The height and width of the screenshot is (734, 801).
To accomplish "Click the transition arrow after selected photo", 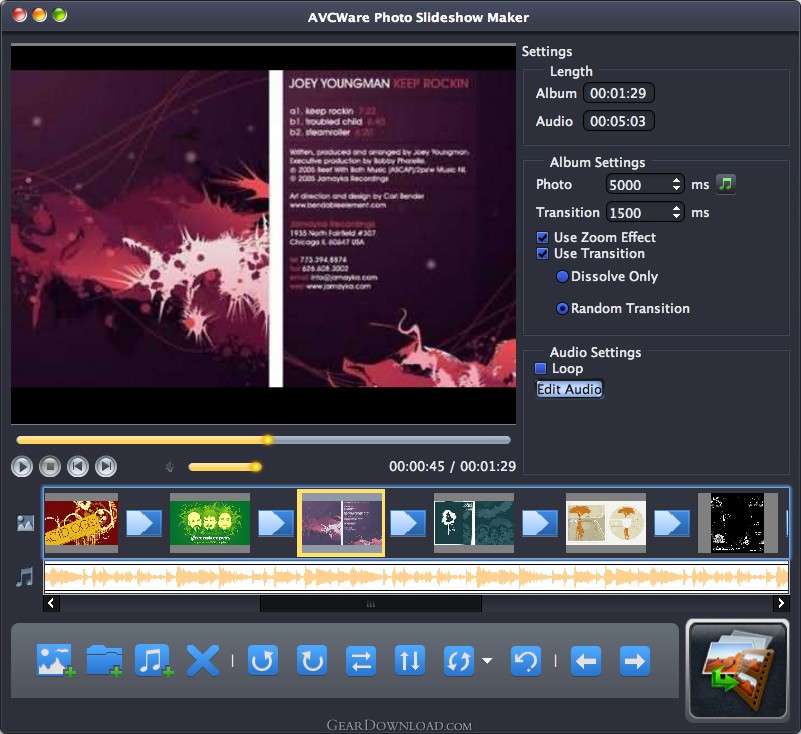I will pyautogui.click(x=408, y=523).
